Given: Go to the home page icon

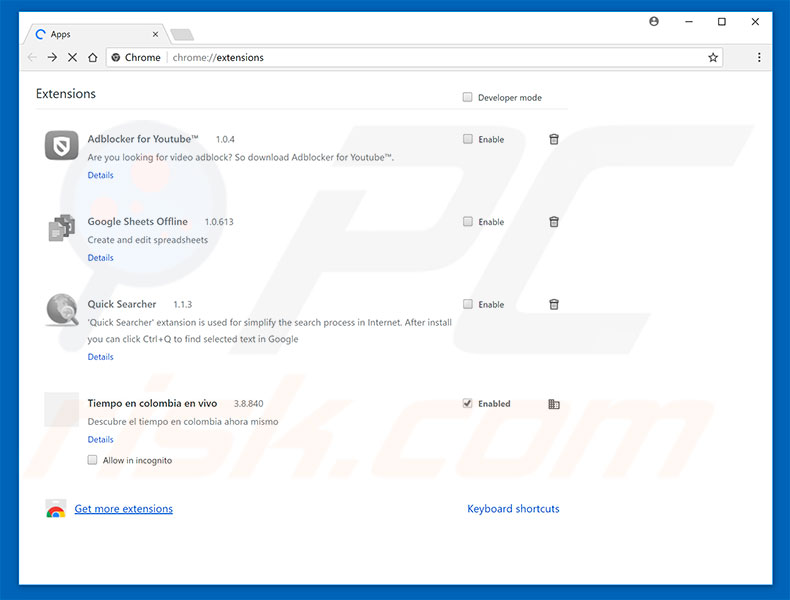Looking at the screenshot, I should pyautogui.click(x=93, y=57).
